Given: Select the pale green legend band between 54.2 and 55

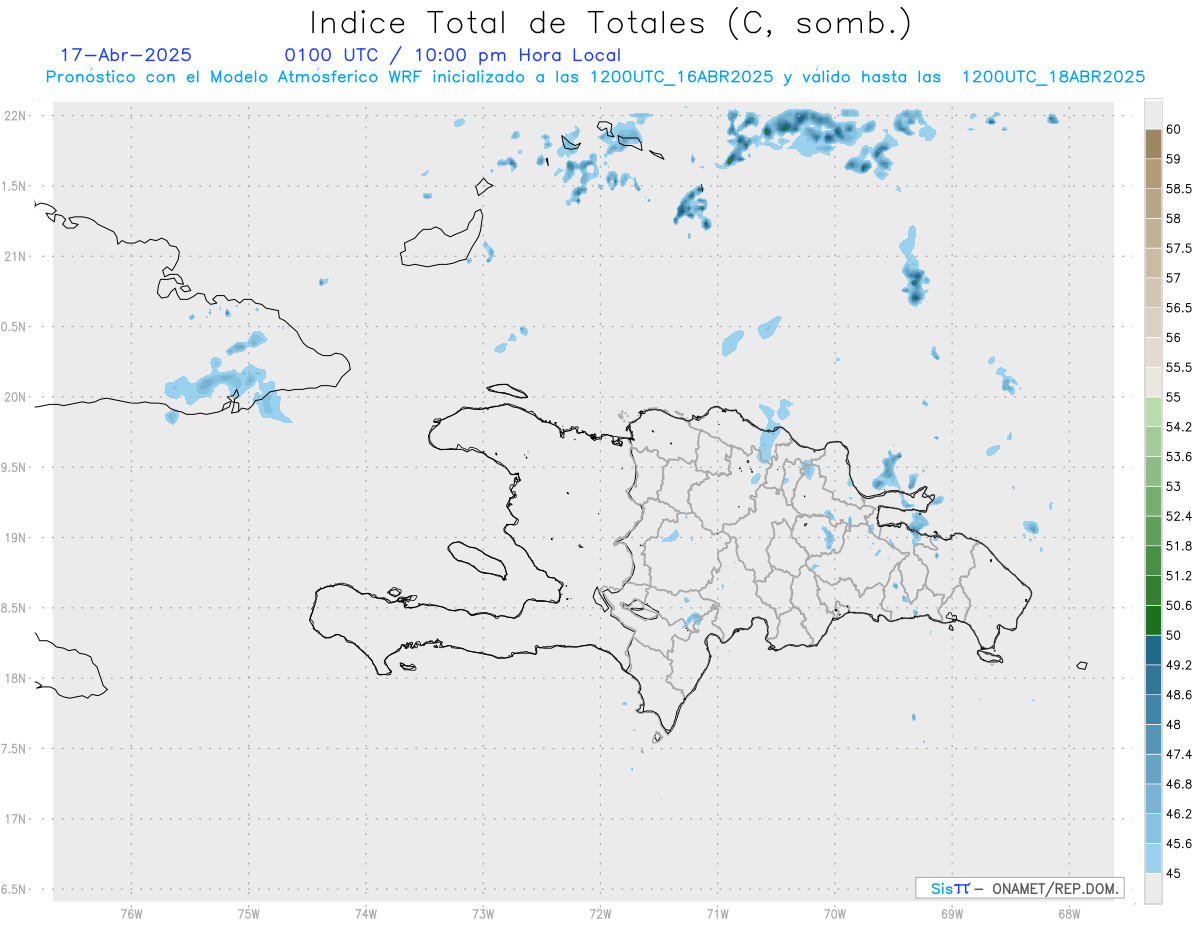Looking at the screenshot, I should click(1153, 412).
